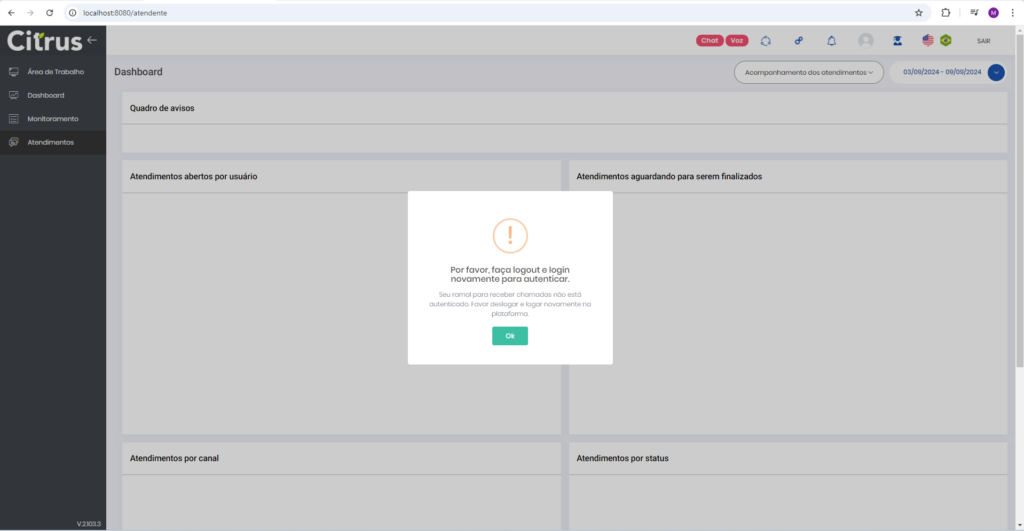The height and width of the screenshot is (531, 1024).
Task: Click the graduate training icon
Action: (897, 41)
